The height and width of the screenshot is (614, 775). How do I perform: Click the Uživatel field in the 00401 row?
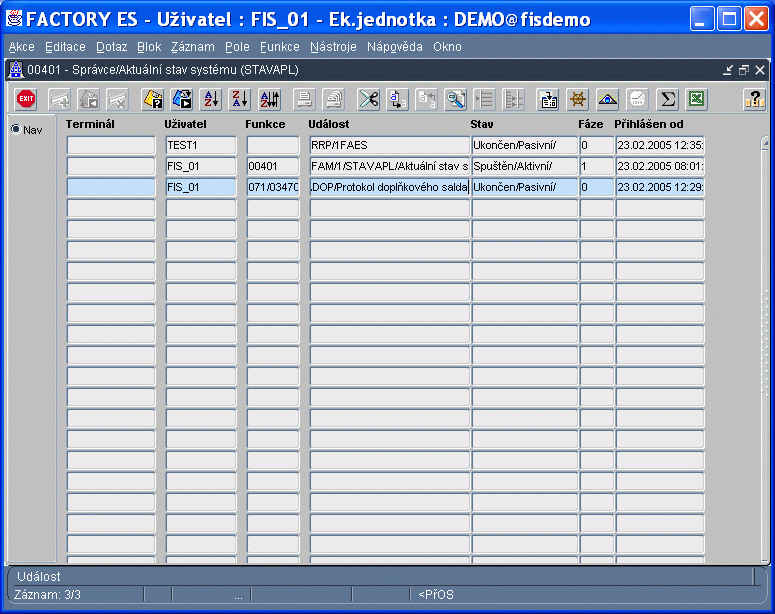coord(201,166)
